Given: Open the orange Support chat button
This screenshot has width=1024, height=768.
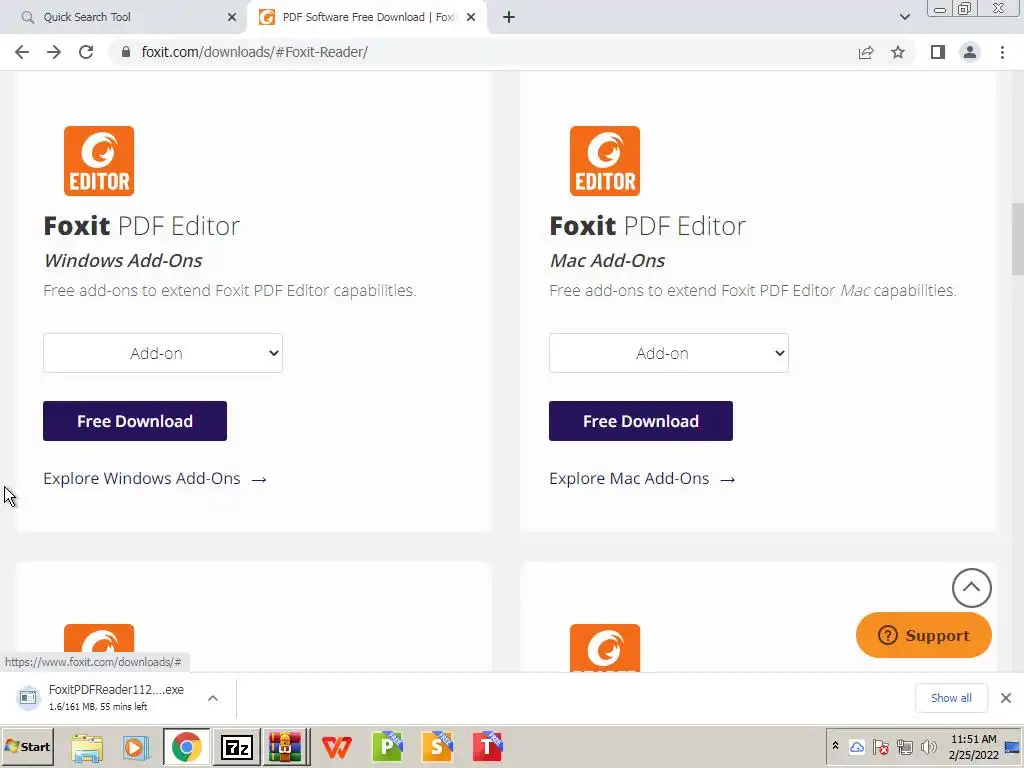Looking at the screenshot, I should point(923,635).
